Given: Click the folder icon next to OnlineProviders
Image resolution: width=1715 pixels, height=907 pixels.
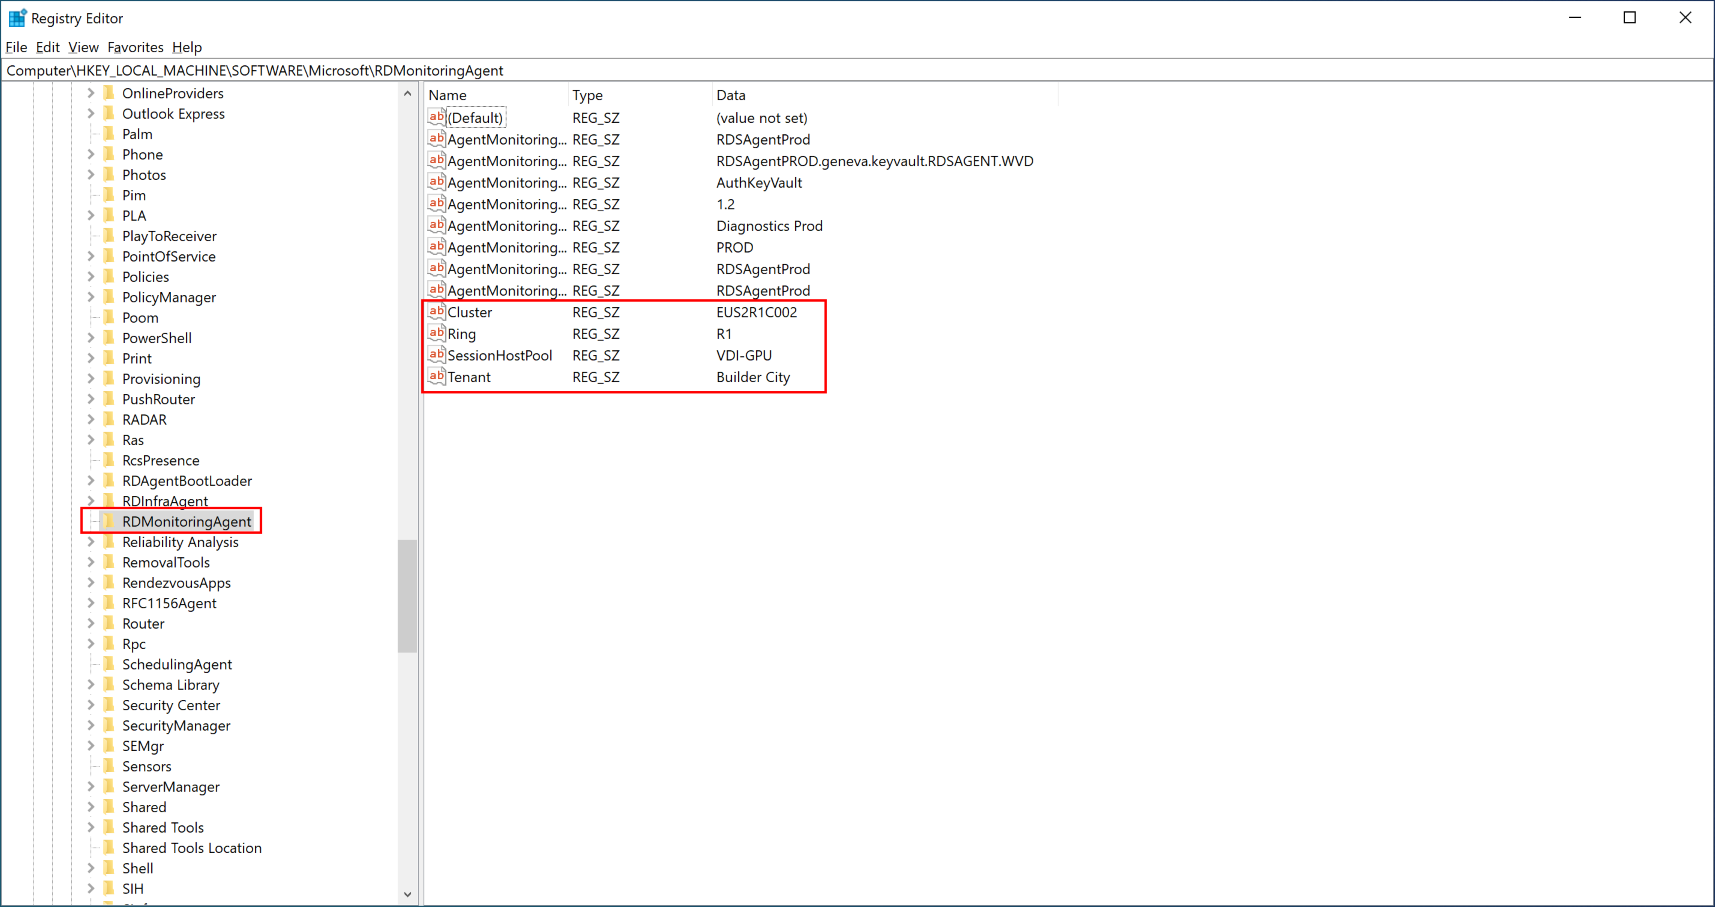Looking at the screenshot, I should click(109, 93).
